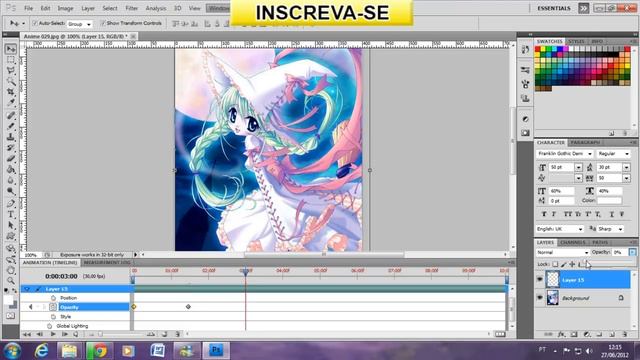Switch to Channels tab

click(x=573, y=242)
